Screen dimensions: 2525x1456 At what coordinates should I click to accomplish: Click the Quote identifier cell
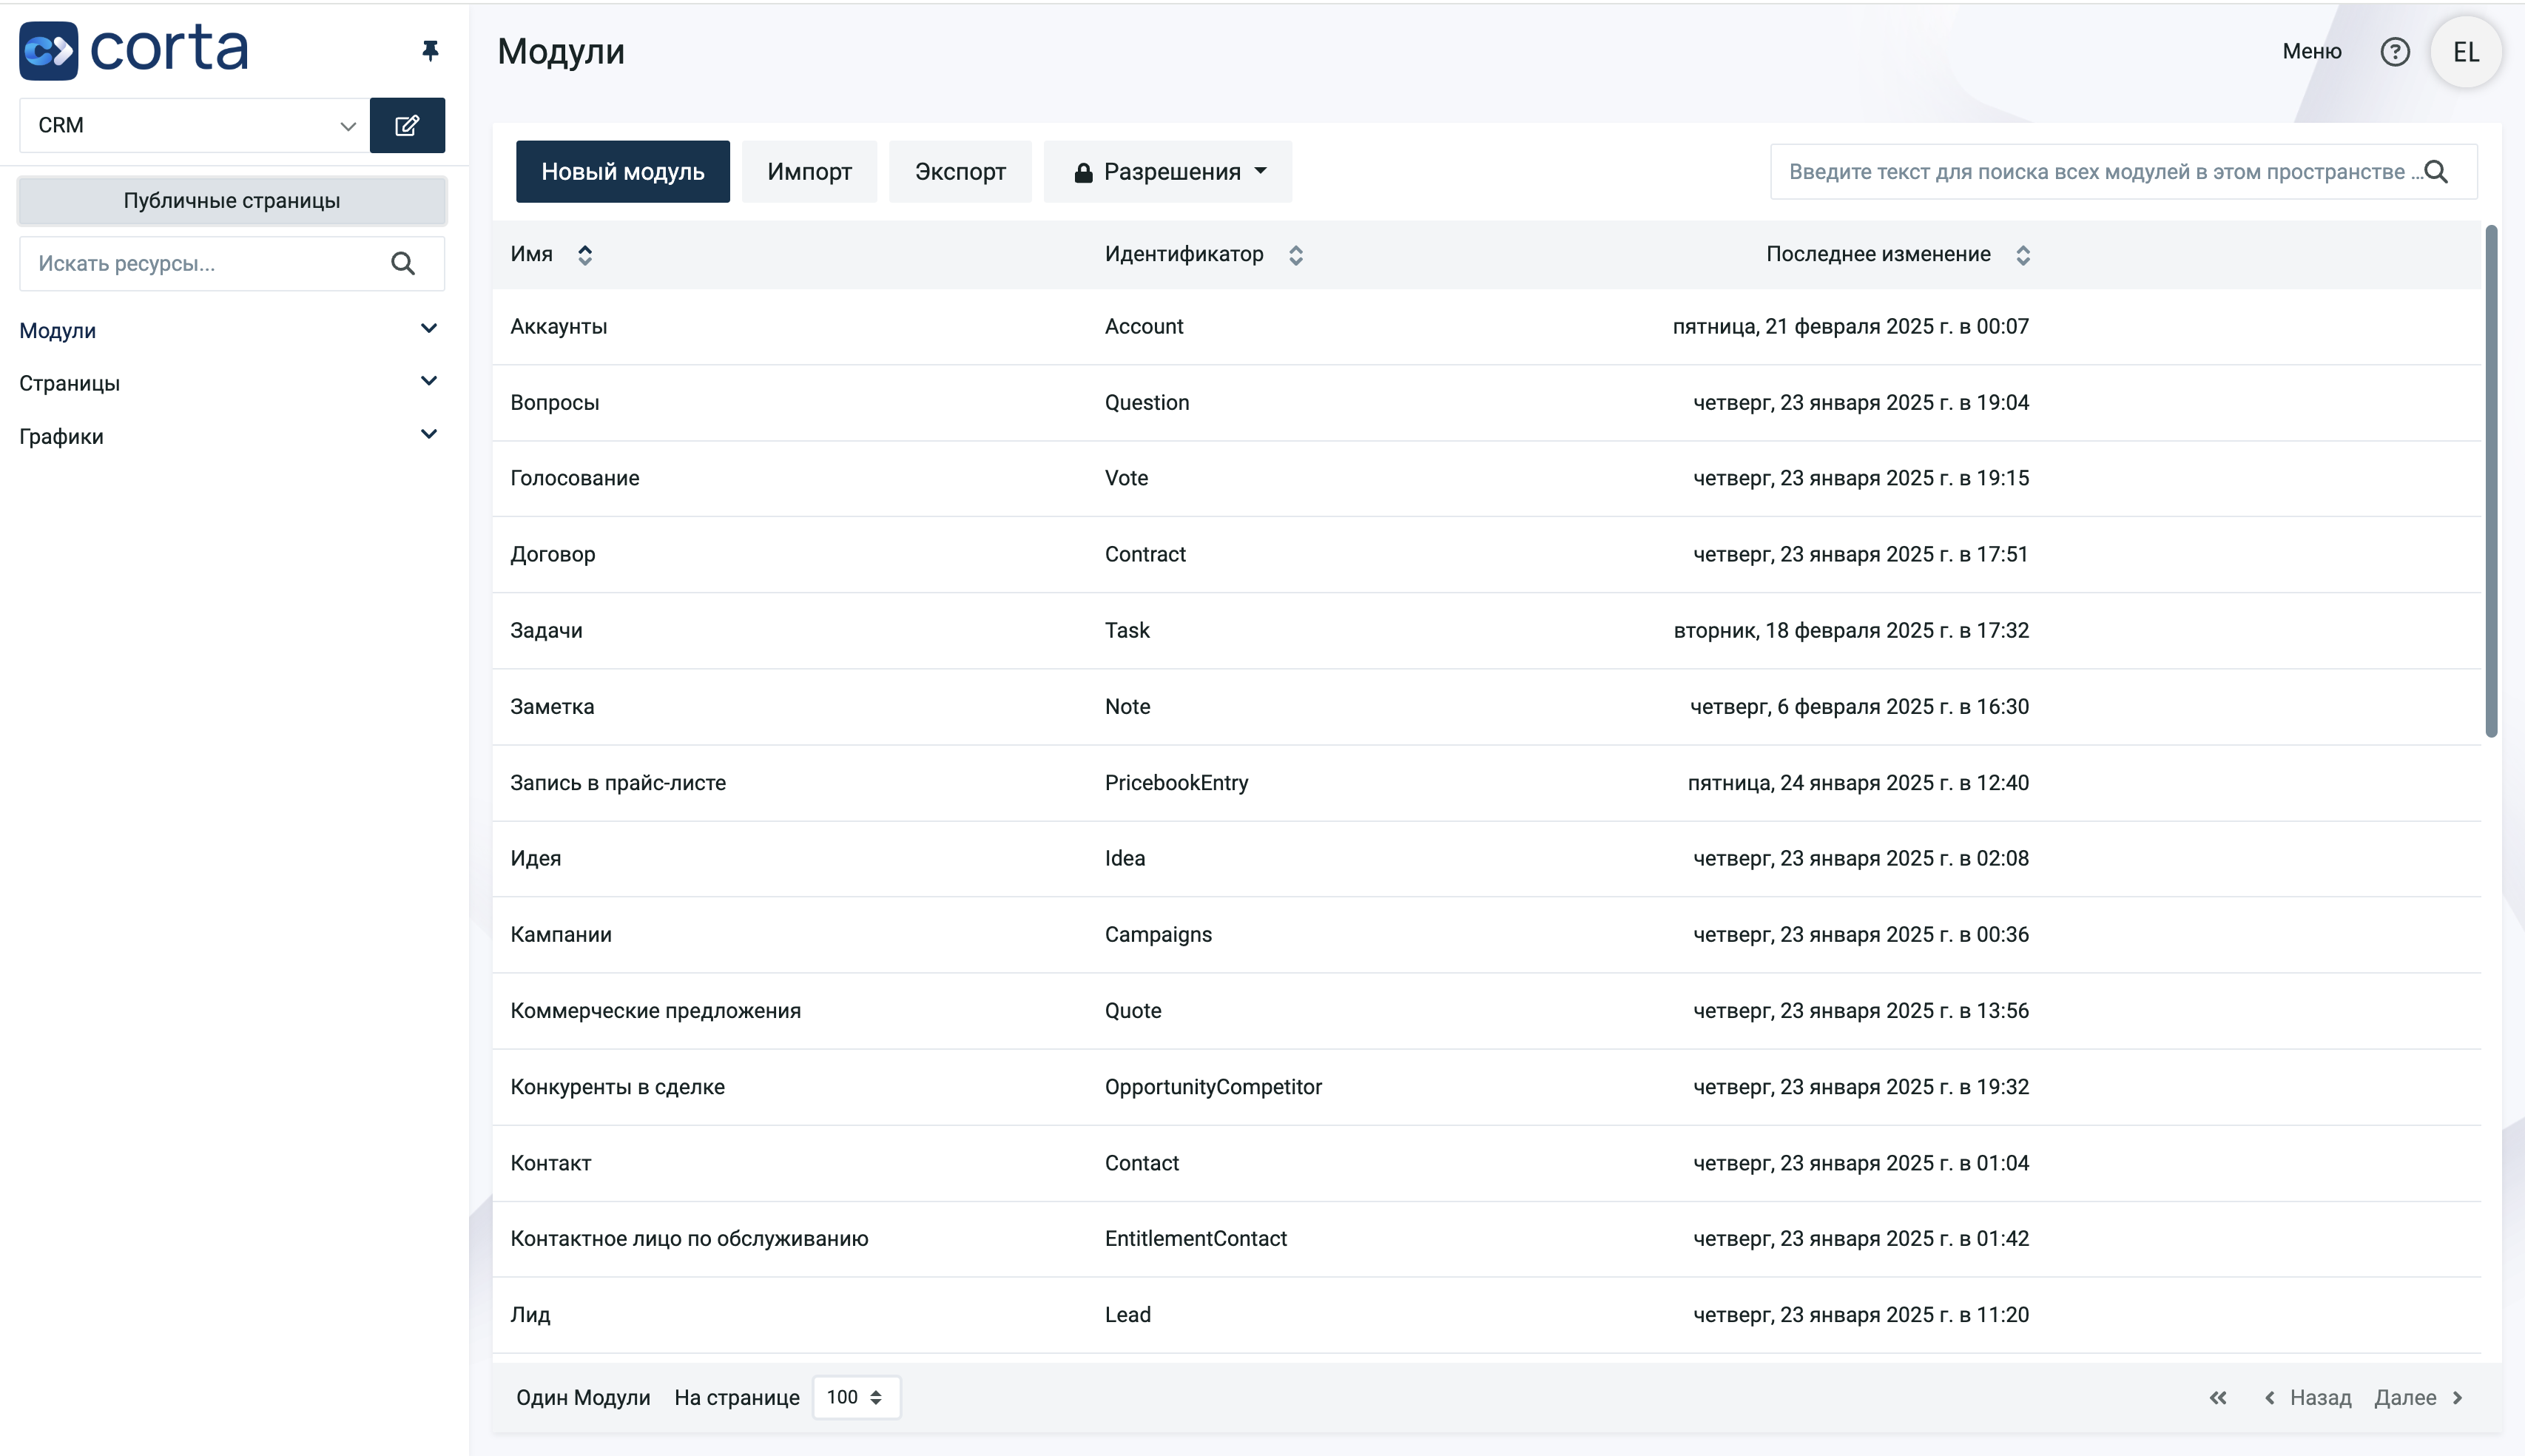(1133, 1011)
